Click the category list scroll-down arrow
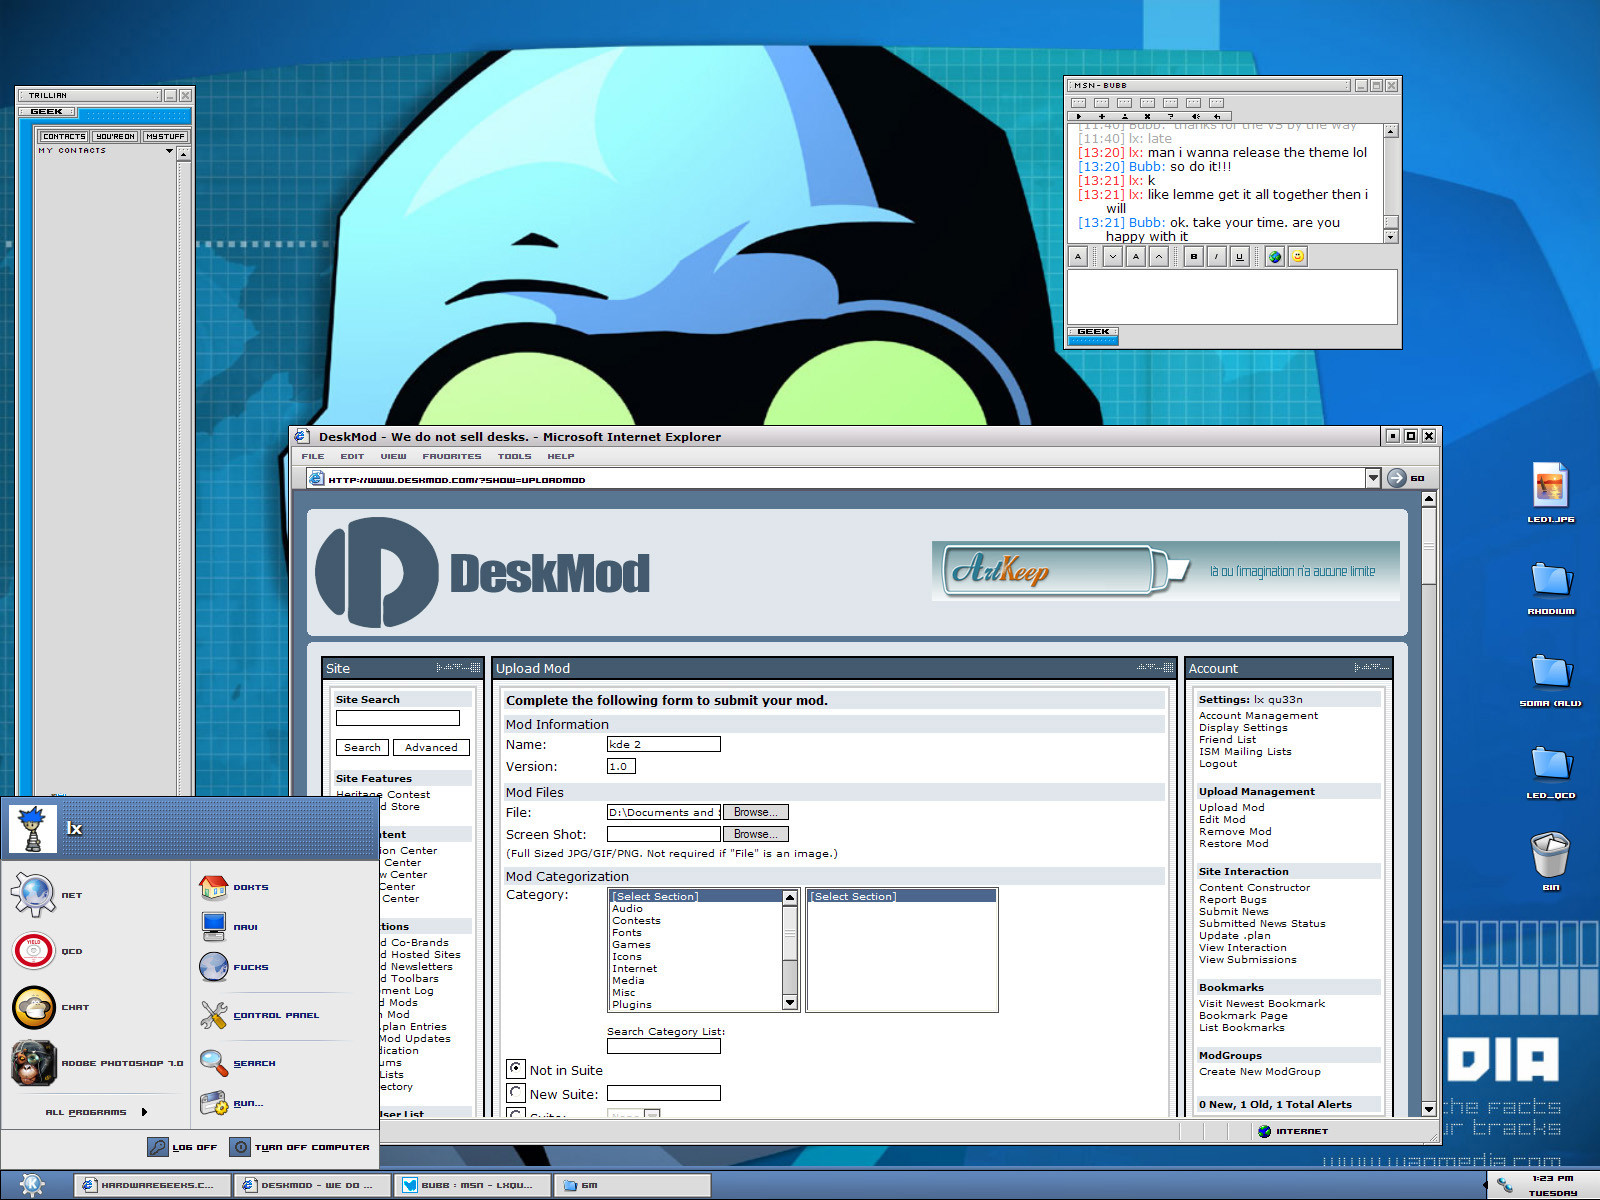1600x1200 pixels. pyautogui.click(x=789, y=1002)
